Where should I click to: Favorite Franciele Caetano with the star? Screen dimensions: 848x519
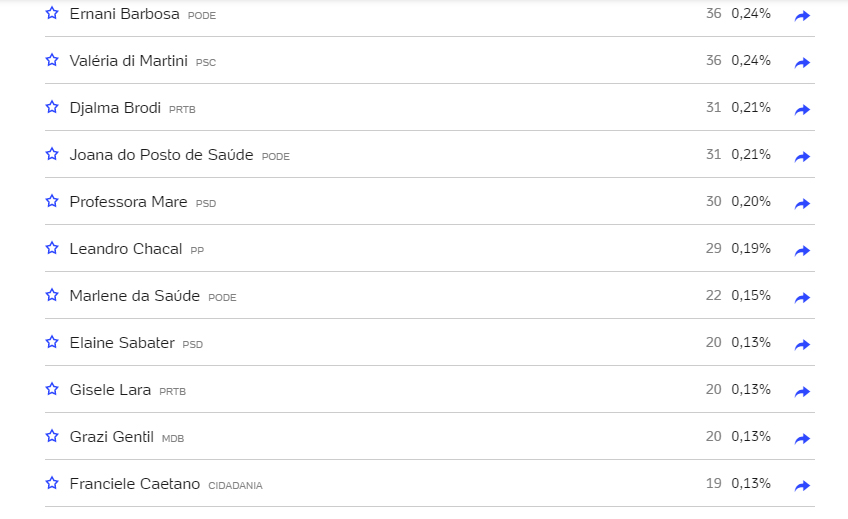coord(52,483)
